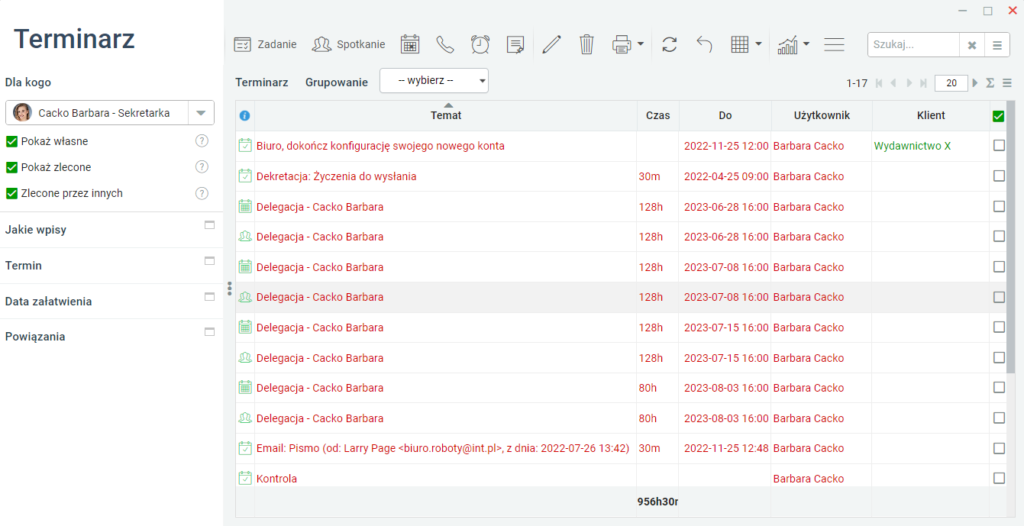Screen dimensions: 1024x526
Task: Click the phone call icon
Action: point(445,44)
